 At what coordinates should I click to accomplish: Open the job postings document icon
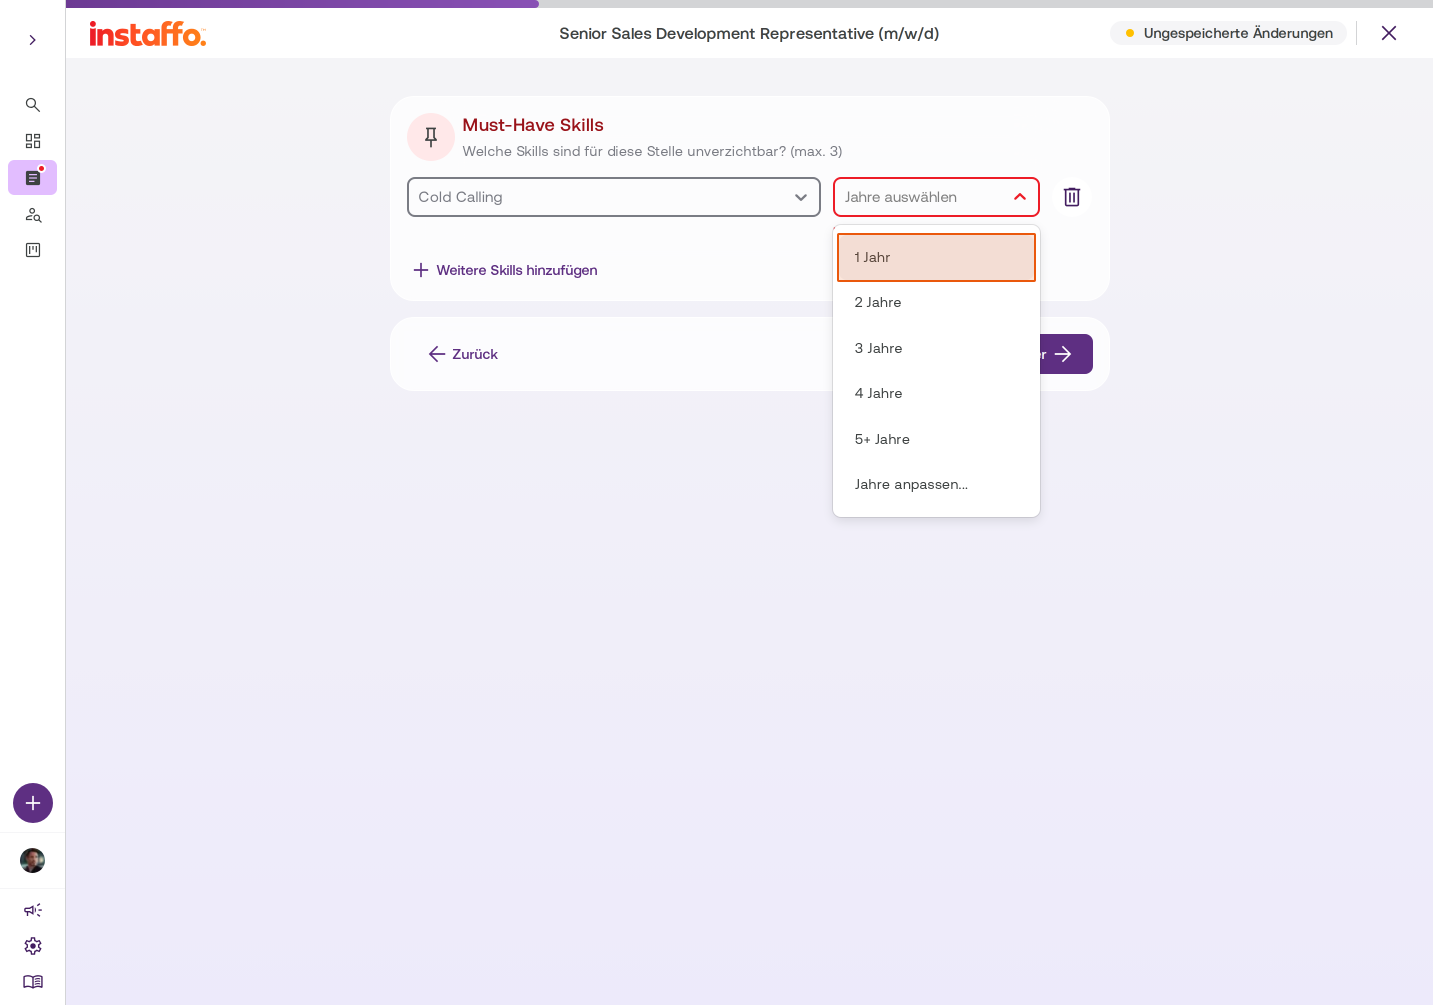pos(33,178)
